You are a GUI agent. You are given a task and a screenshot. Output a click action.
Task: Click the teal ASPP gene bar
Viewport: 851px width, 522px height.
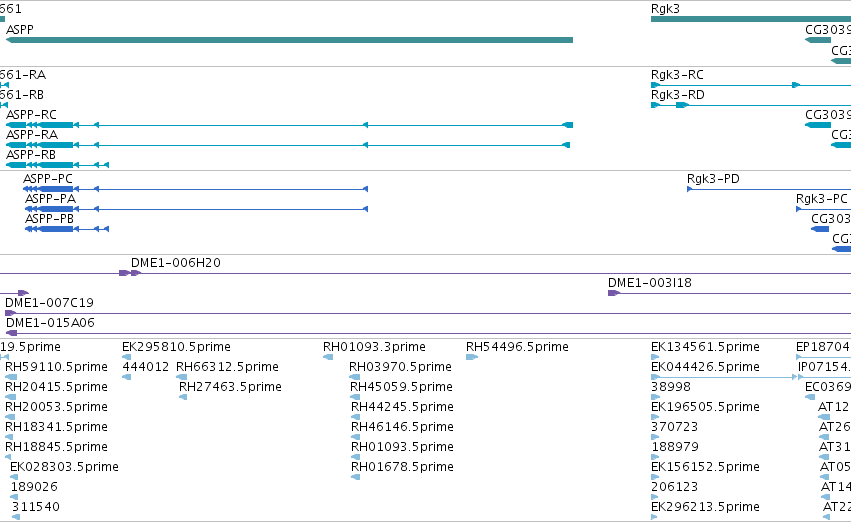tap(289, 40)
